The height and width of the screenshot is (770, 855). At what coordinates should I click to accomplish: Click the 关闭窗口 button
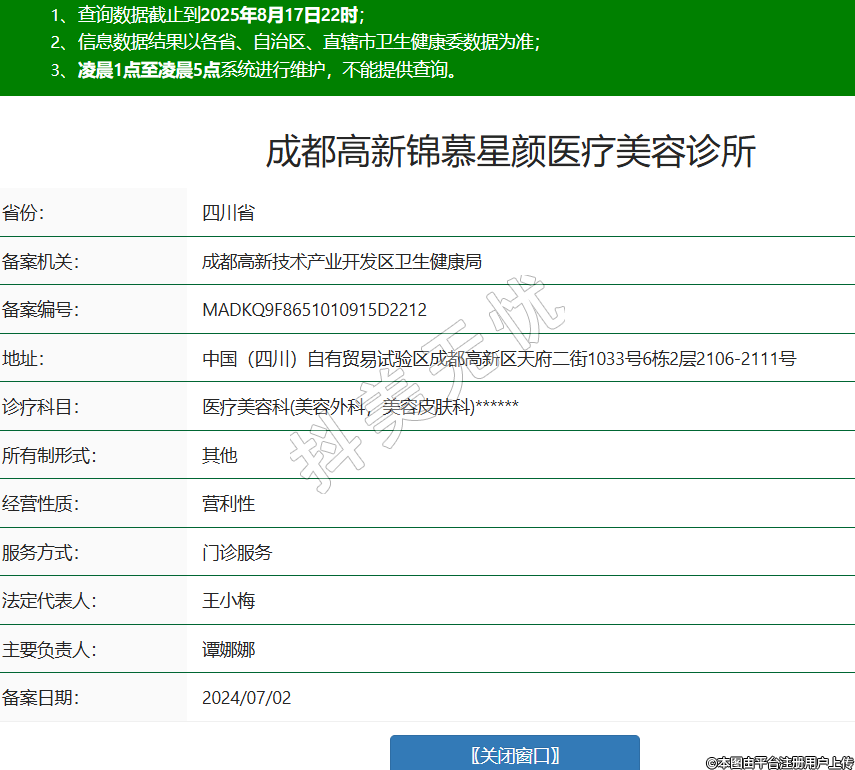(x=514, y=755)
